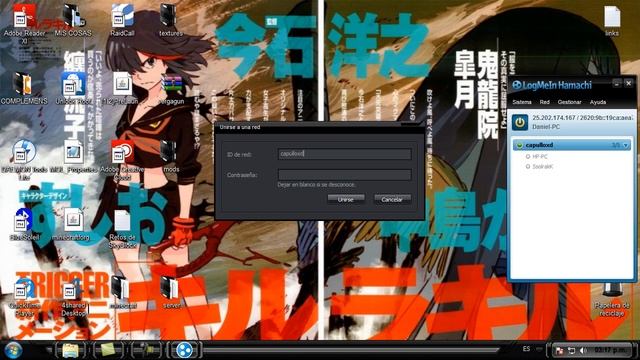Open the Ayuda menu in Hamachi

click(598, 102)
